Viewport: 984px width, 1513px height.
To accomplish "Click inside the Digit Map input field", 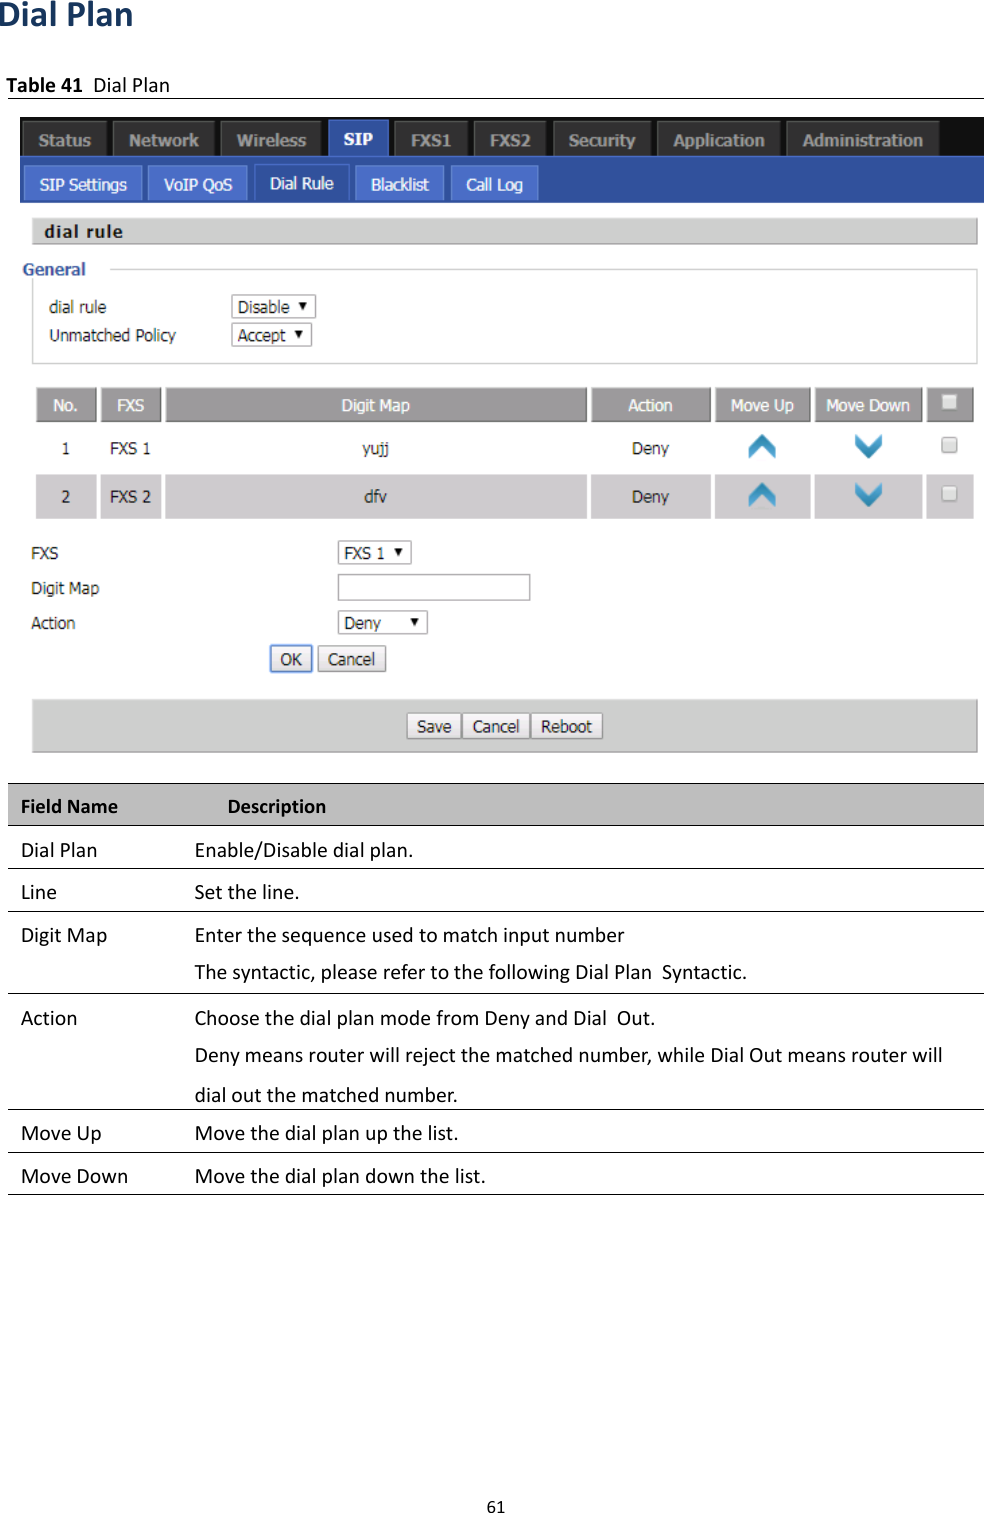I will [x=433, y=587].
